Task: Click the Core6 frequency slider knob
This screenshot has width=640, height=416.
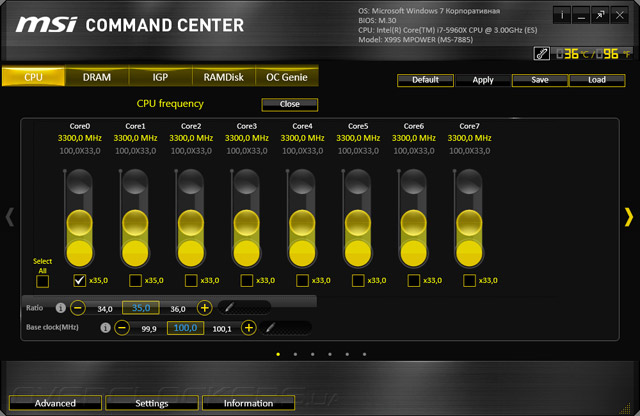Action: pos(414,223)
